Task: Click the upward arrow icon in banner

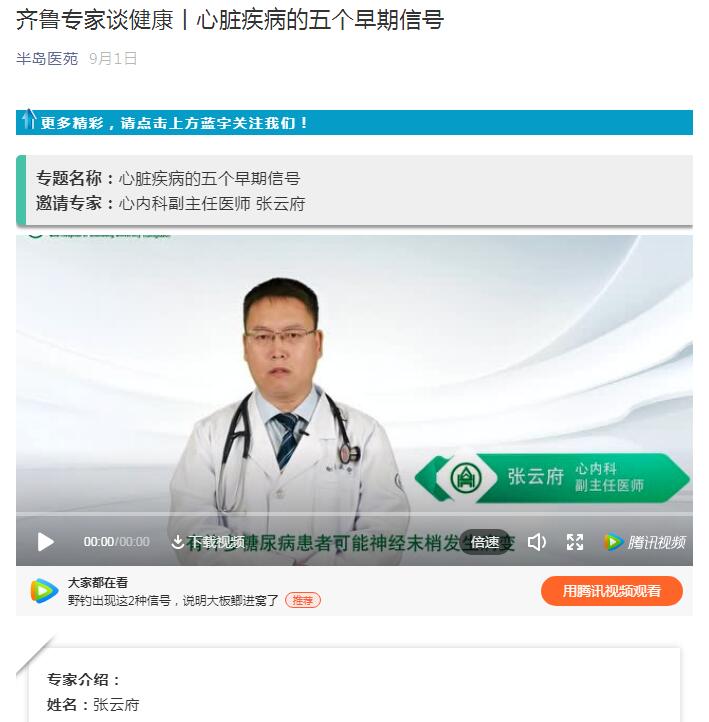Action: point(29,119)
